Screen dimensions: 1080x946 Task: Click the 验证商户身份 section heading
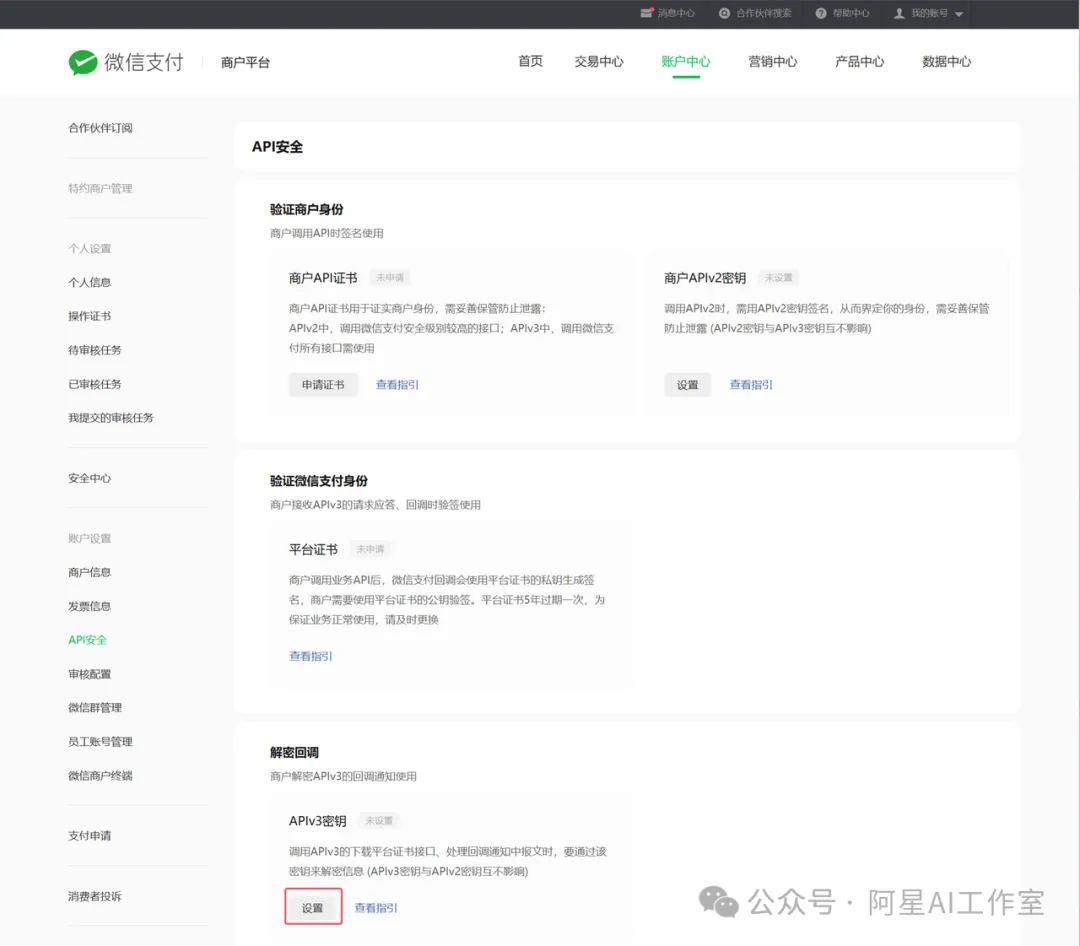(x=307, y=209)
